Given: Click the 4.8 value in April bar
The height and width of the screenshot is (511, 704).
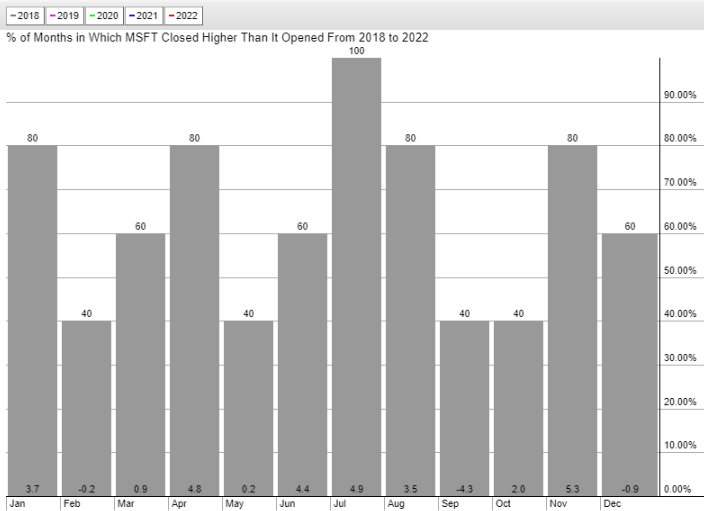Looking at the screenshot, I should (194, 489).
